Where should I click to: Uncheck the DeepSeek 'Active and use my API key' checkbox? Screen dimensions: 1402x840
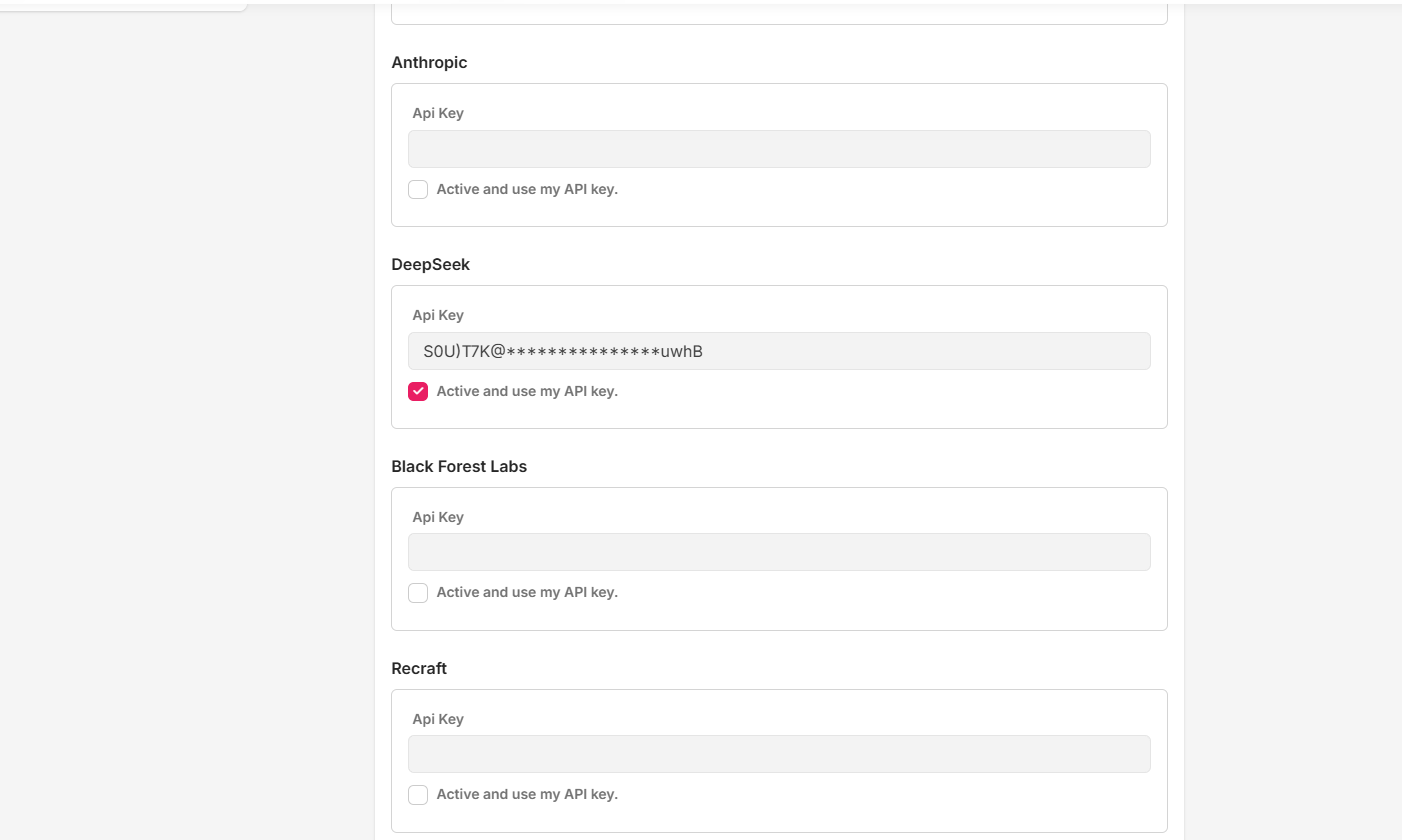coord(418,392)
